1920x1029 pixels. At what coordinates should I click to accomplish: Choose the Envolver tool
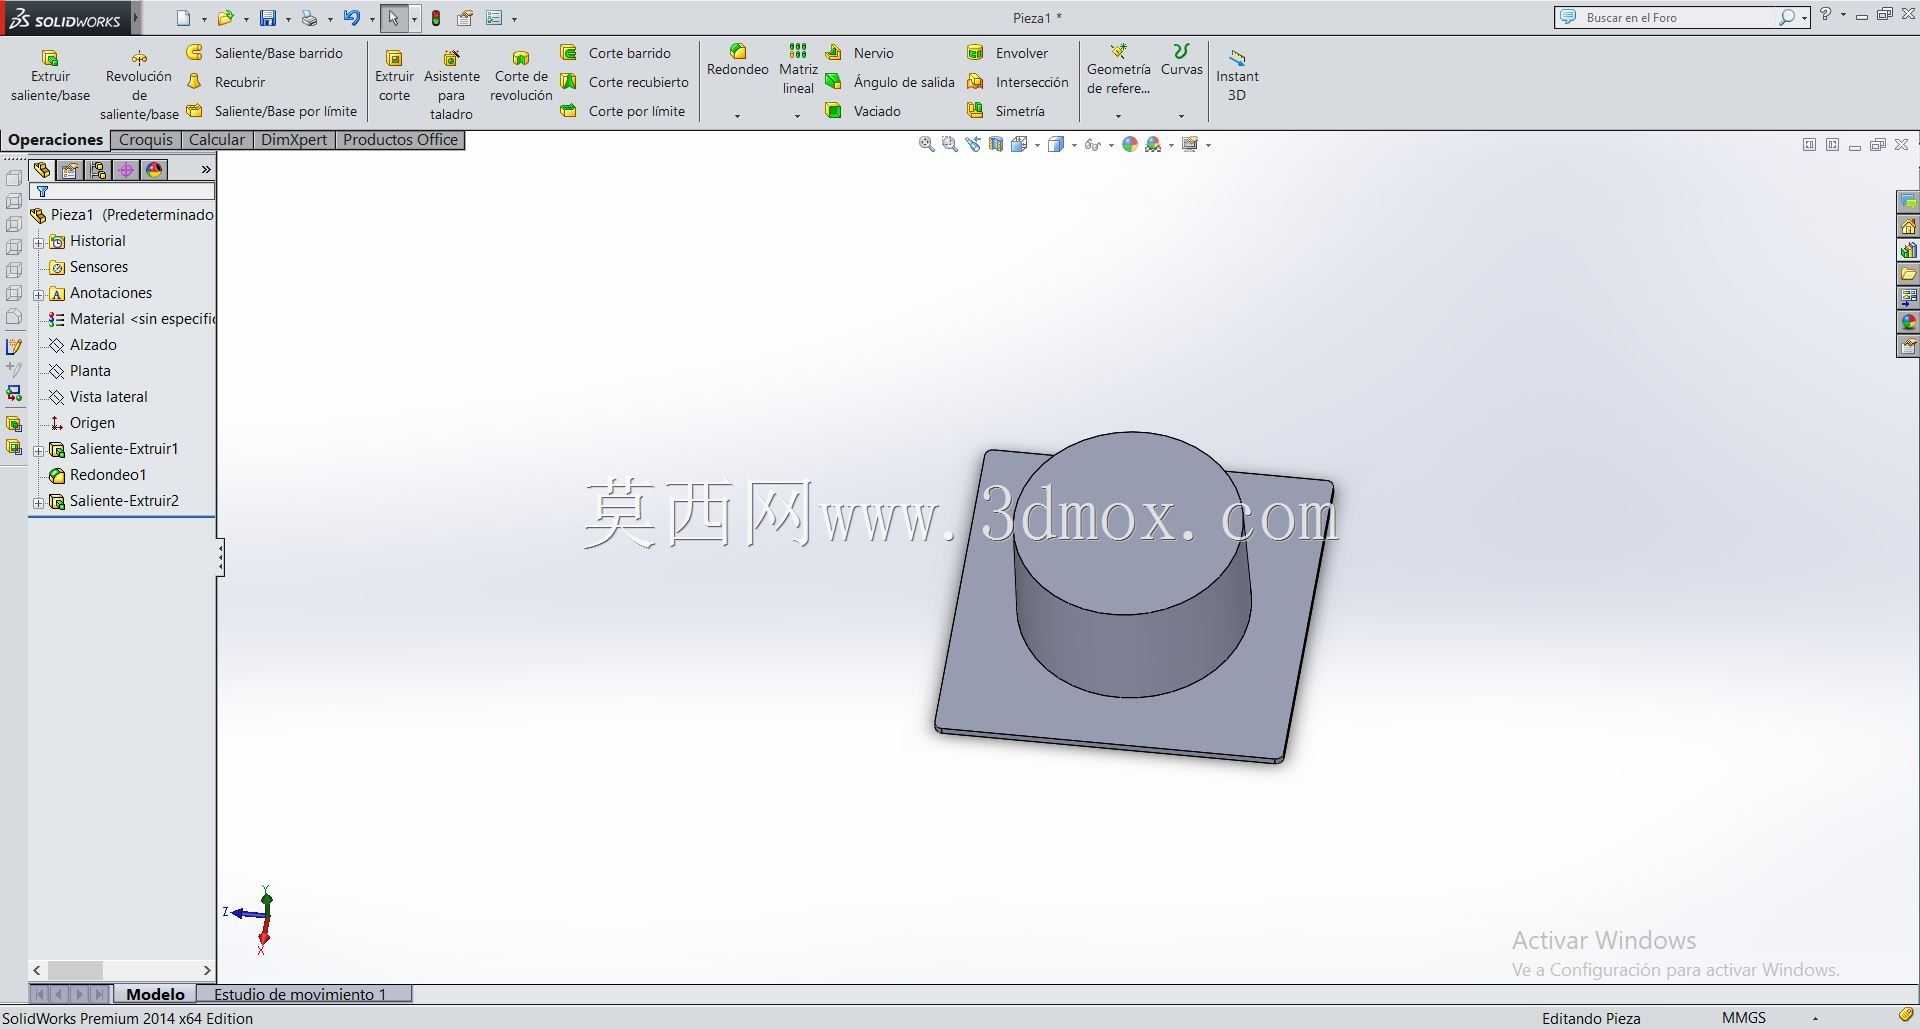(x=1008, y=53)
